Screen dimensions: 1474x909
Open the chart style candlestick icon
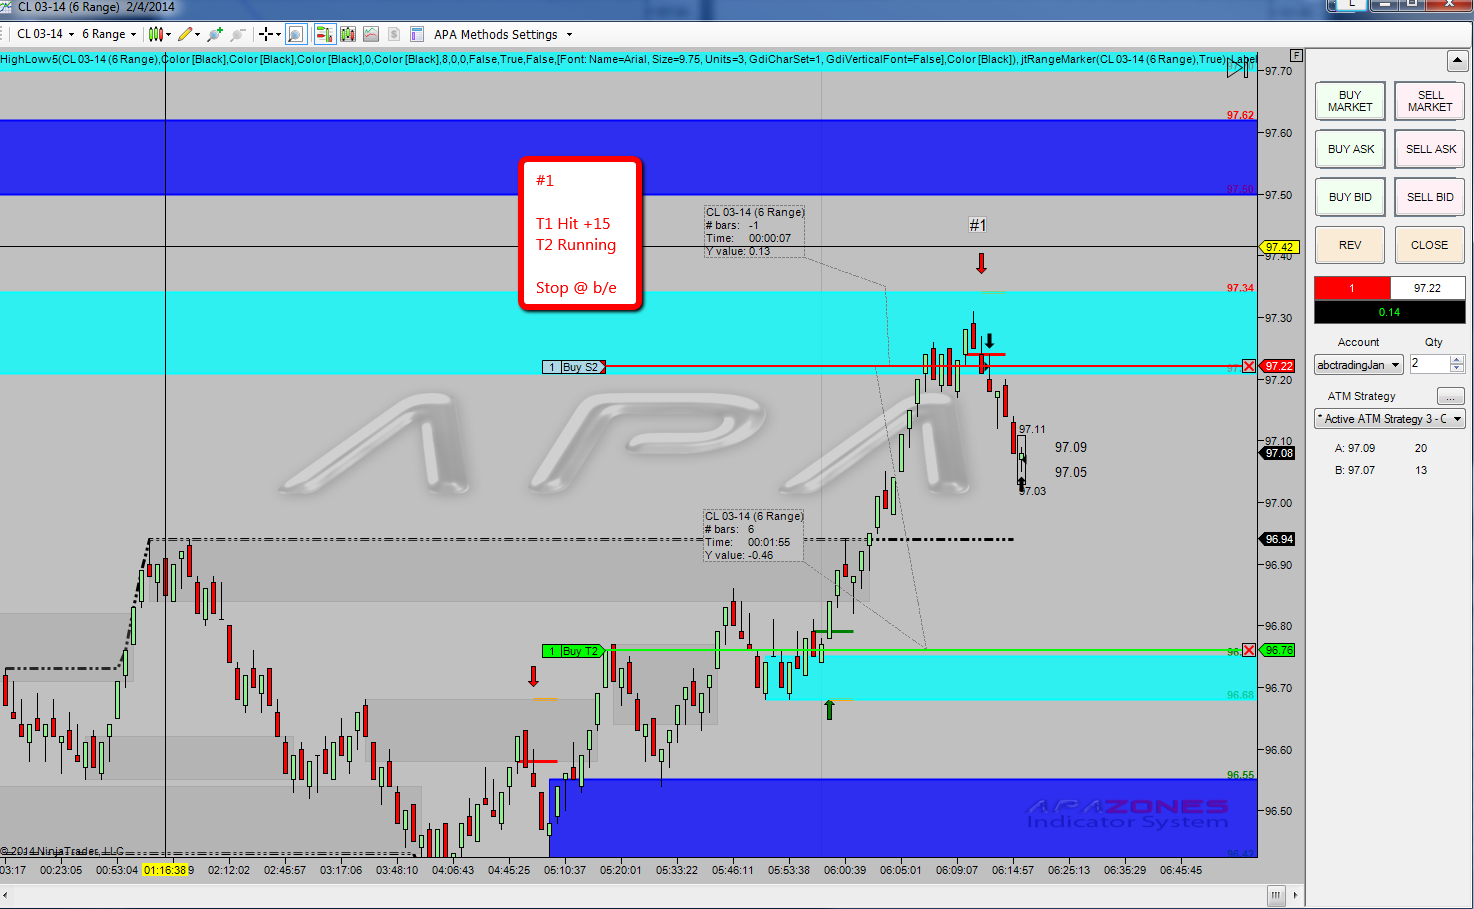coord(155,34)
